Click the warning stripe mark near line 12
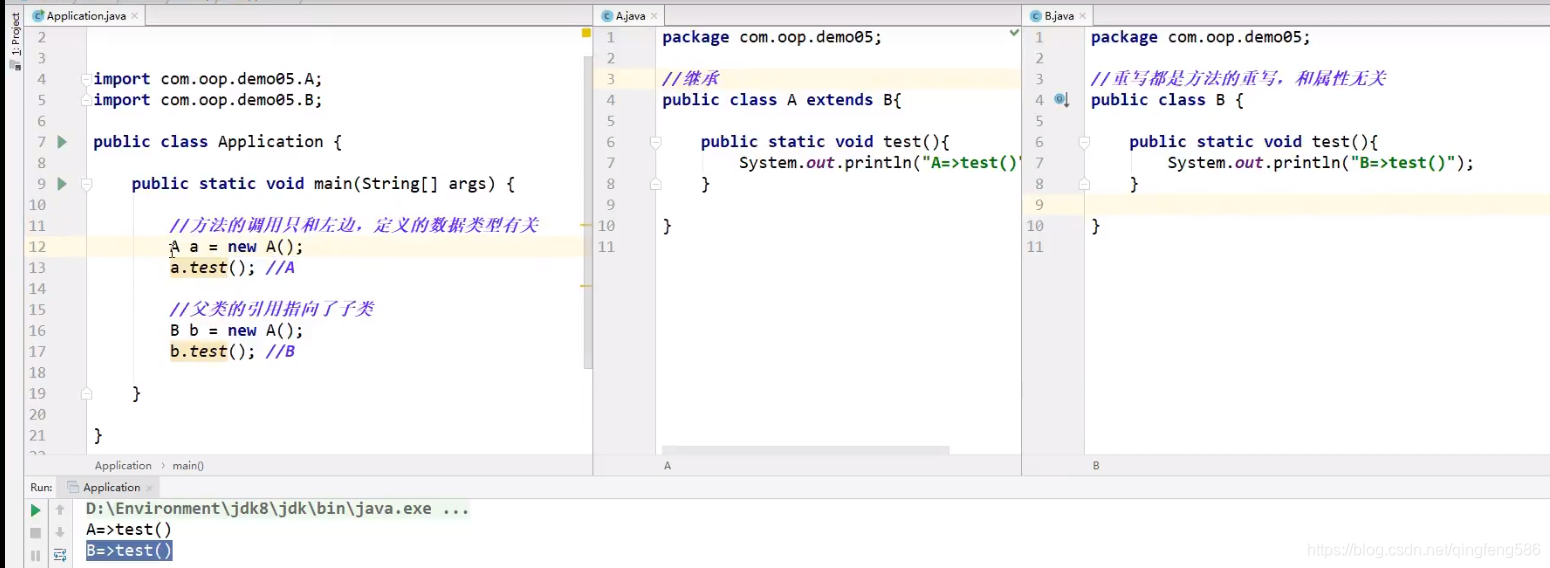This screenshot has height=568, width=1550. point(586,227)
